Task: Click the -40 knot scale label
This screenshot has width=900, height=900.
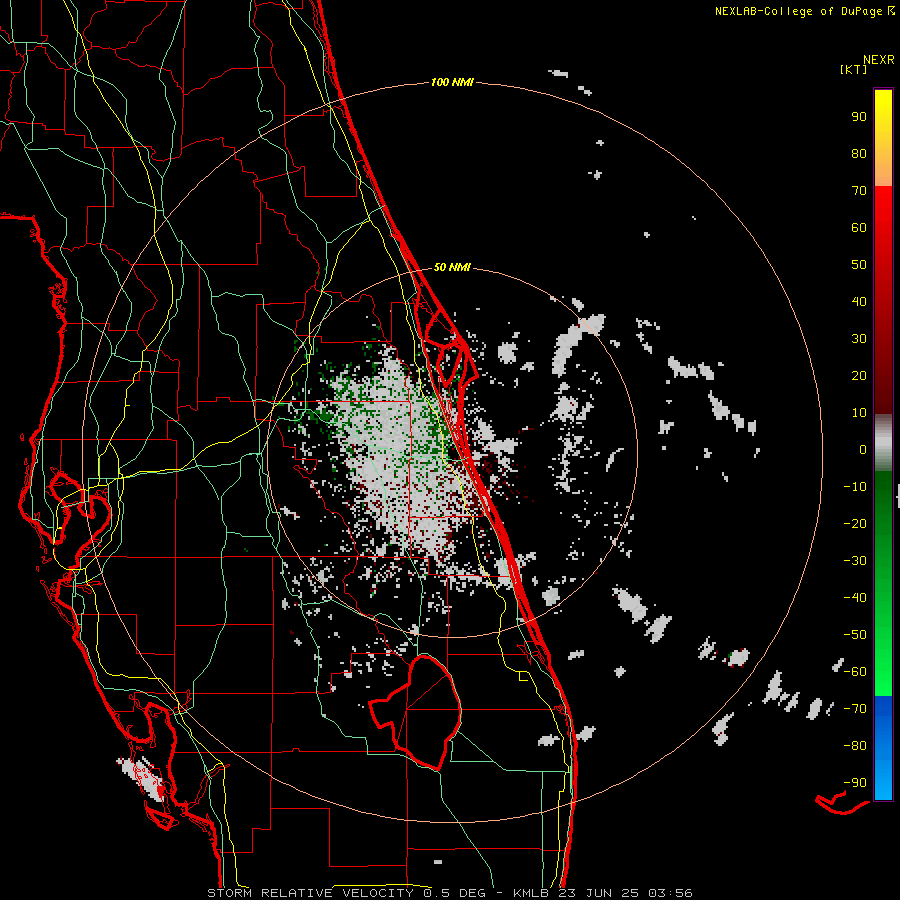Action: pos(855,598)
